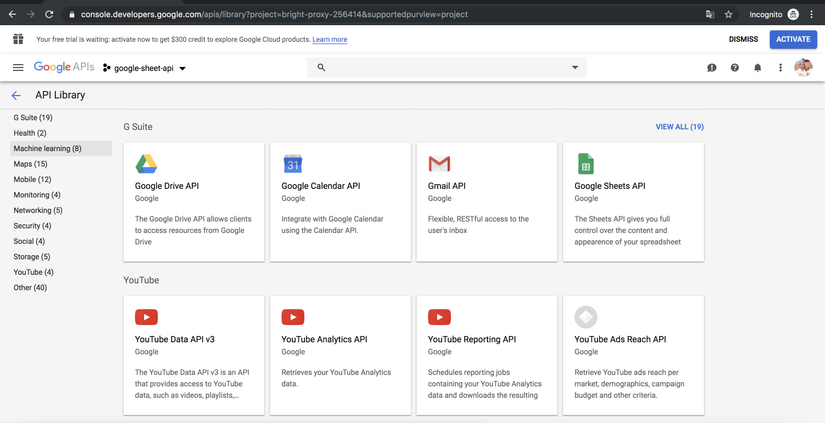Select Machine learning category filter

(x=48, y=149)
